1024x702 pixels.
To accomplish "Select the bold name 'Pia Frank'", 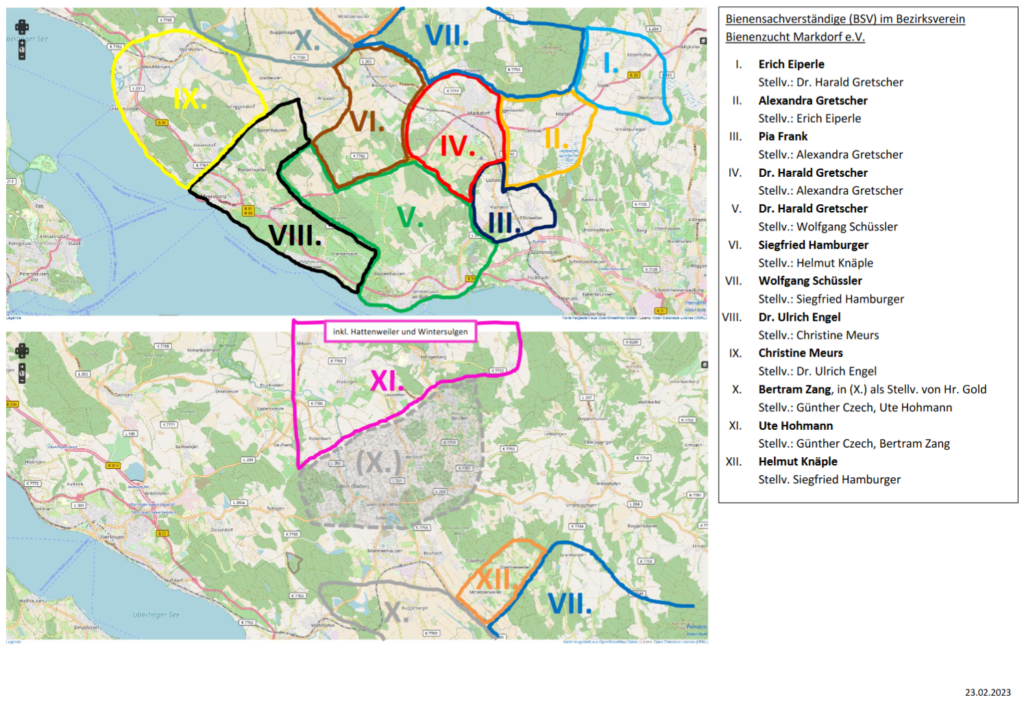I will point(783,136).
